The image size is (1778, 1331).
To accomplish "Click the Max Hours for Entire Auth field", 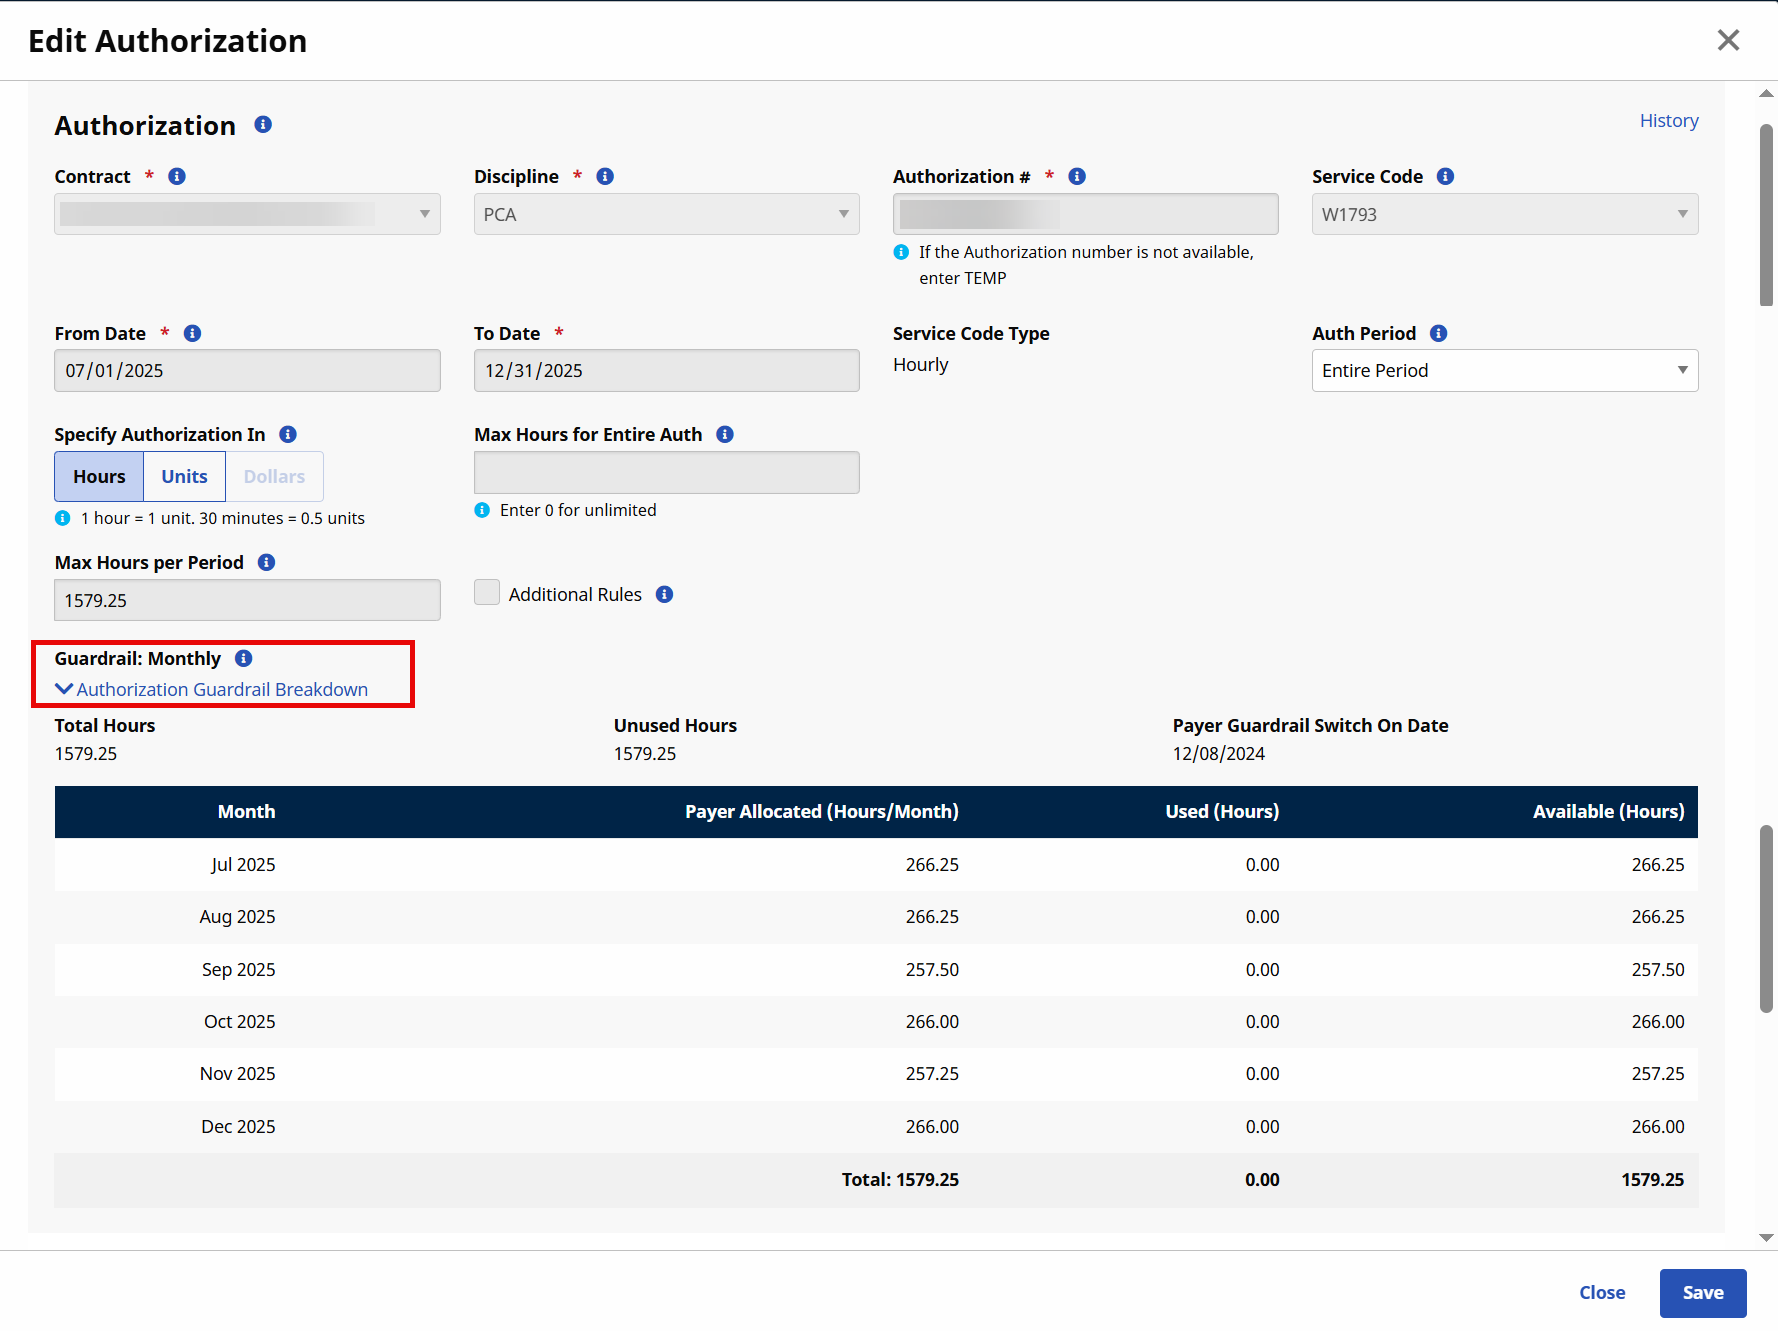I will pos(666,473).
